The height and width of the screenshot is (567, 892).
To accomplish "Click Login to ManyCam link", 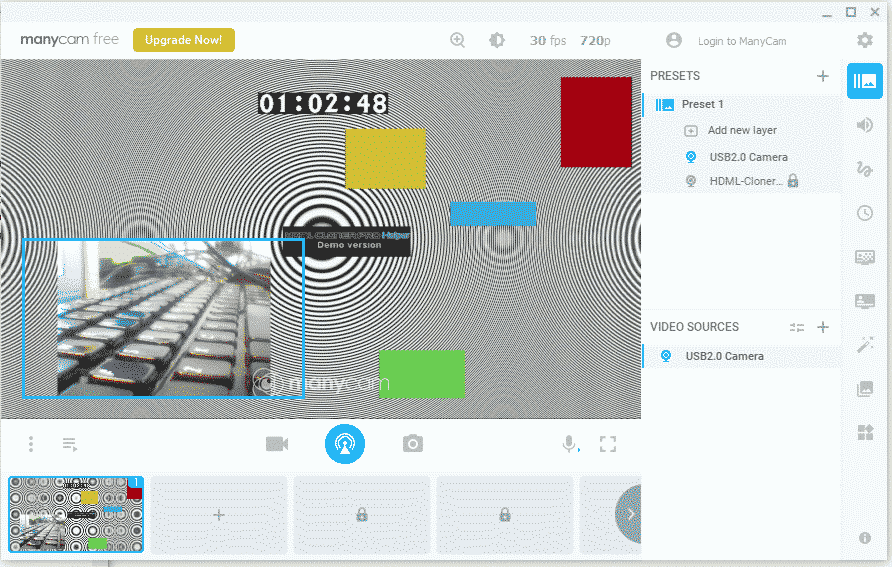I will coord(742,41).
